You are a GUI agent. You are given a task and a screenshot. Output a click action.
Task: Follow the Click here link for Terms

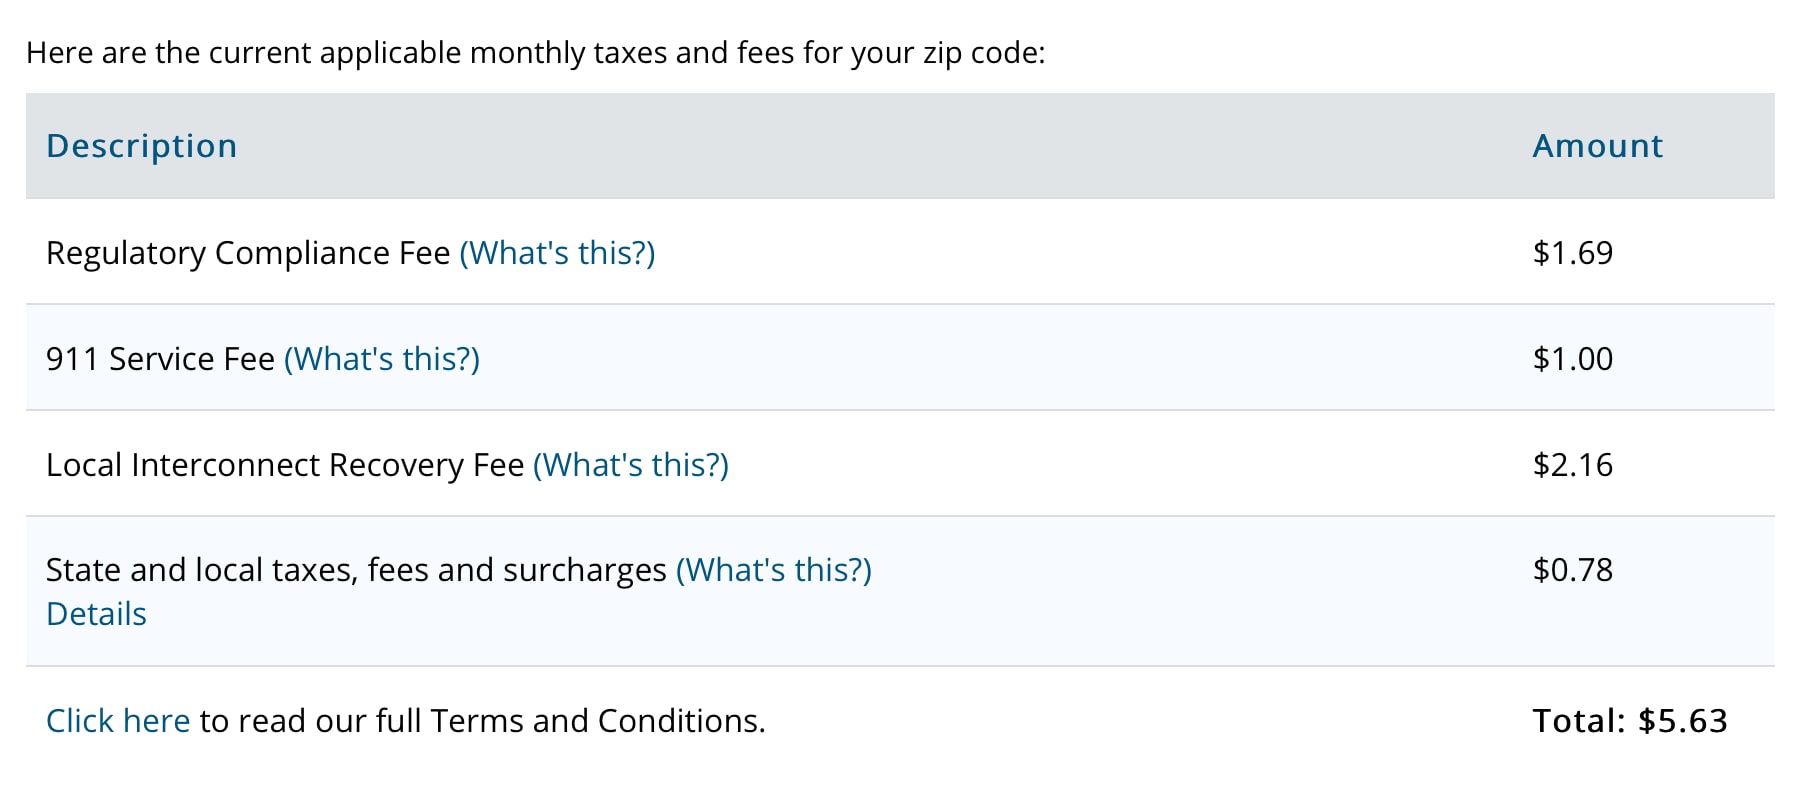(118, 721)
